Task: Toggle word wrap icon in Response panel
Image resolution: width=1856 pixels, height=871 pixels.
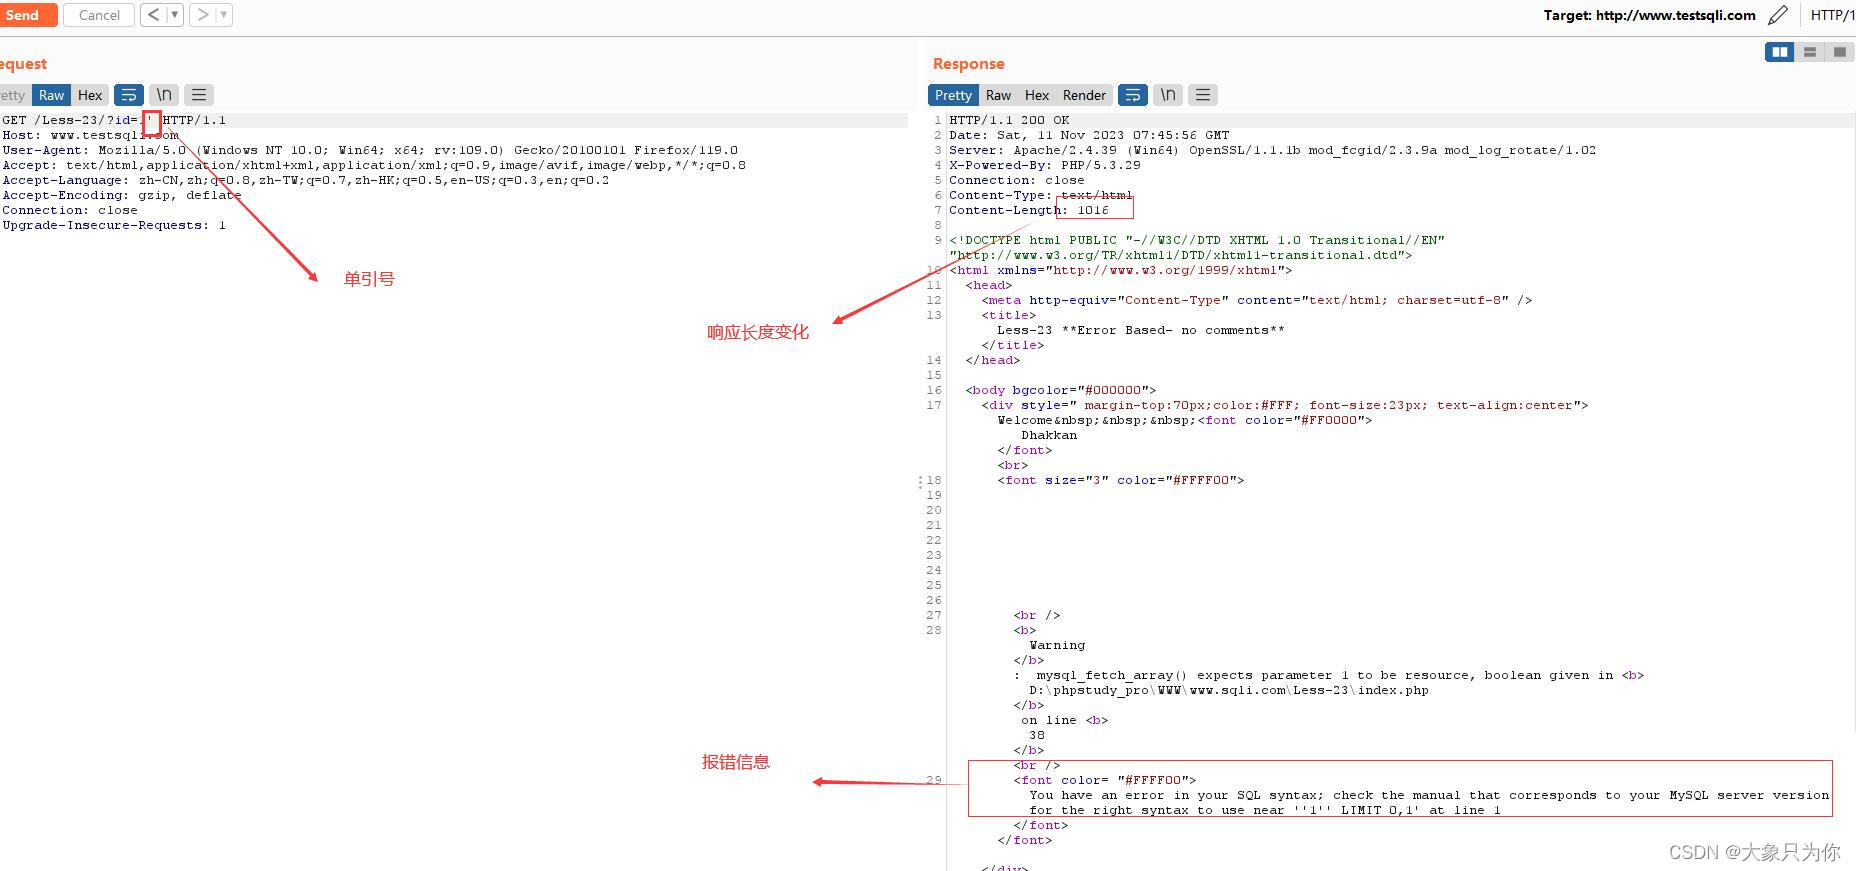Action: [1133, 95]
